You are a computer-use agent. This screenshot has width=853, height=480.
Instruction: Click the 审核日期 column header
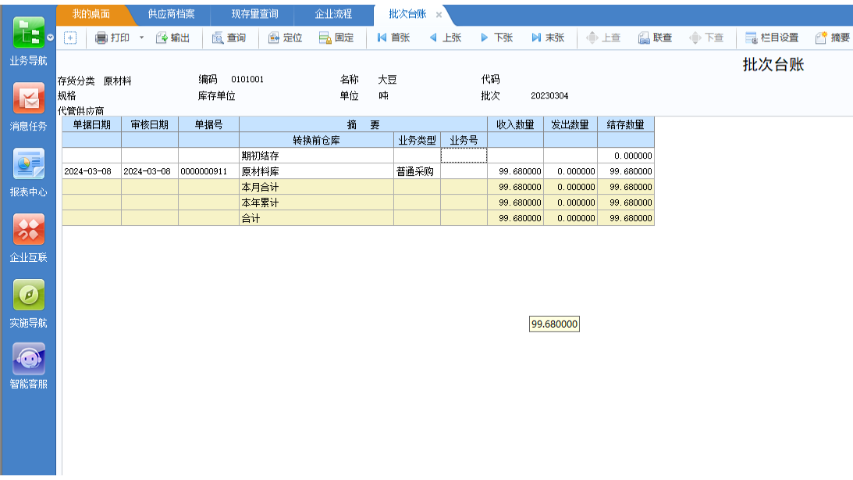pos(150,125)
